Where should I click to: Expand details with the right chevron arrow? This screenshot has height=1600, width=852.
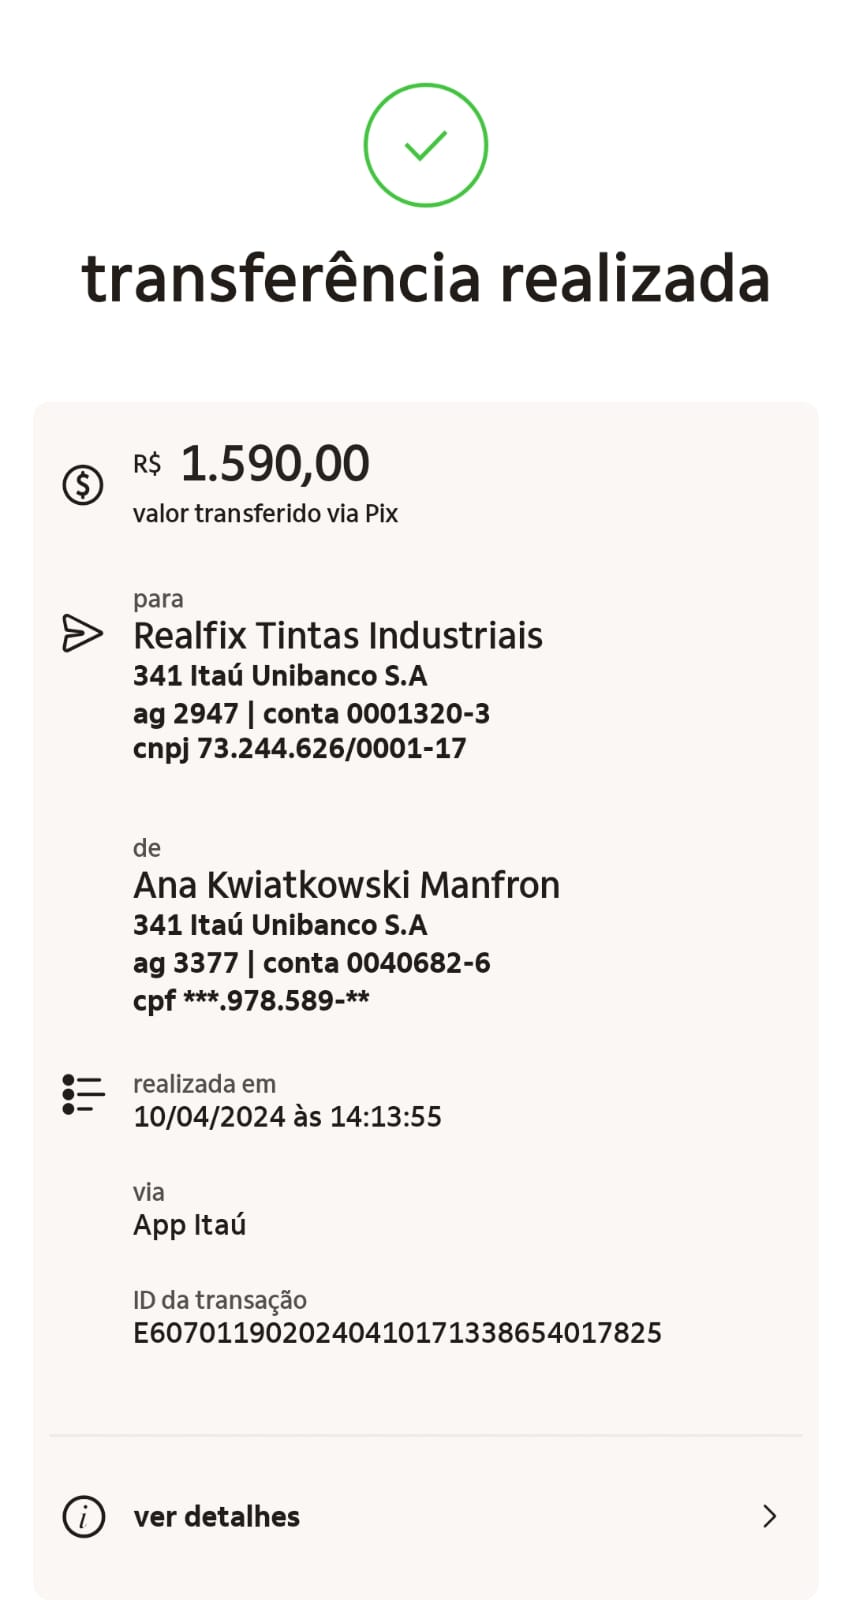point(769,1516)
